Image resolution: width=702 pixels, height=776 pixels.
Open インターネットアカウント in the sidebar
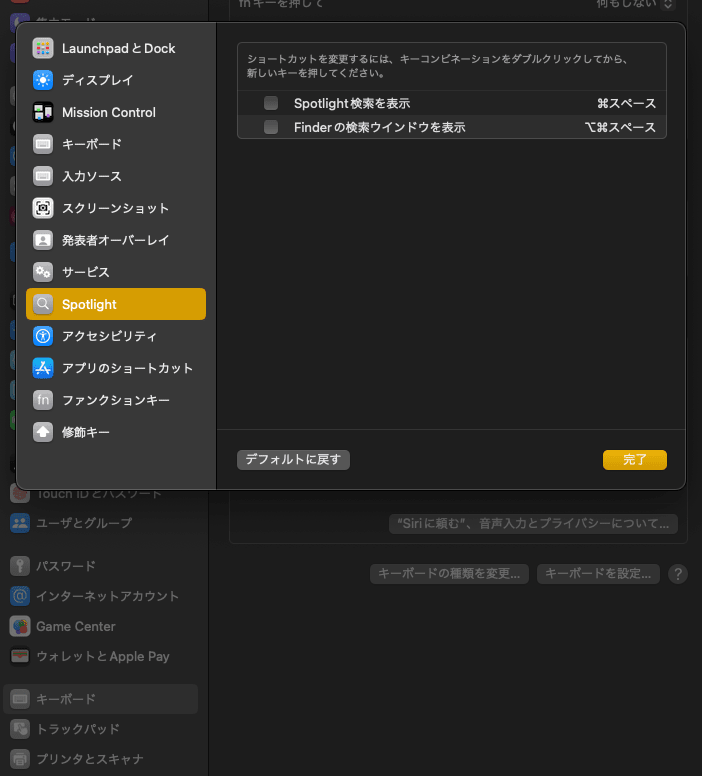(x=100, y=596)
